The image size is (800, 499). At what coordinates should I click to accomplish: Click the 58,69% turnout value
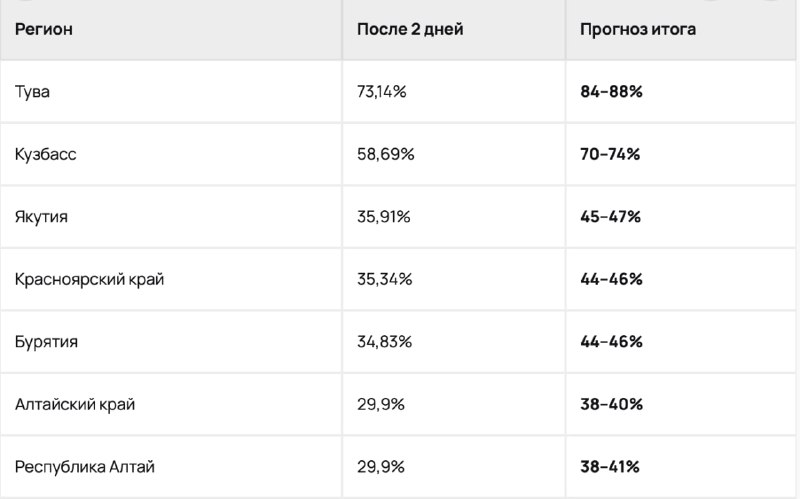[x=386, y=154]
